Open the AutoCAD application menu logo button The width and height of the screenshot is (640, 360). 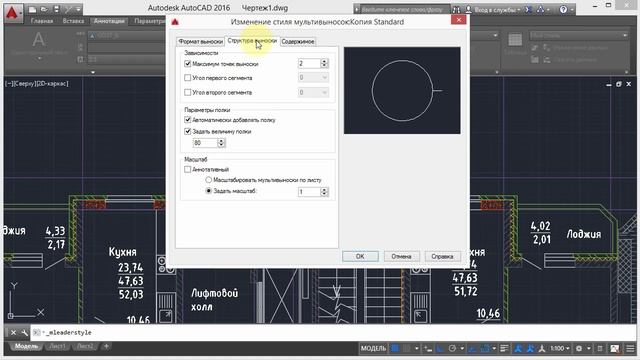[x=13, y=13]
